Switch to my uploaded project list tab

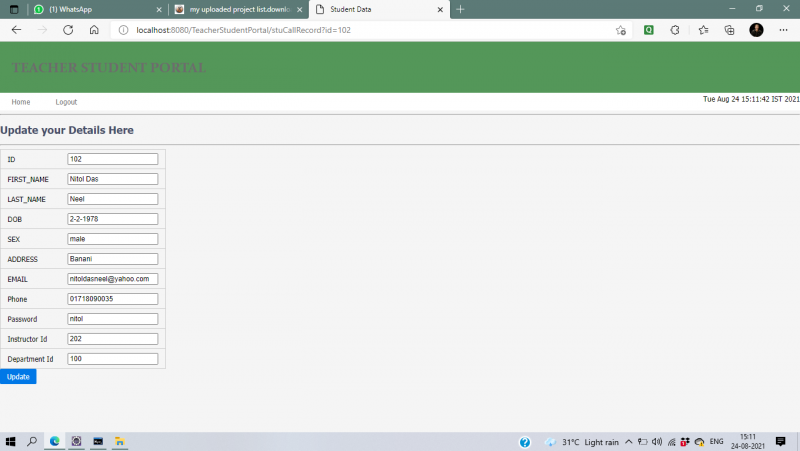(x=239, y=9)
